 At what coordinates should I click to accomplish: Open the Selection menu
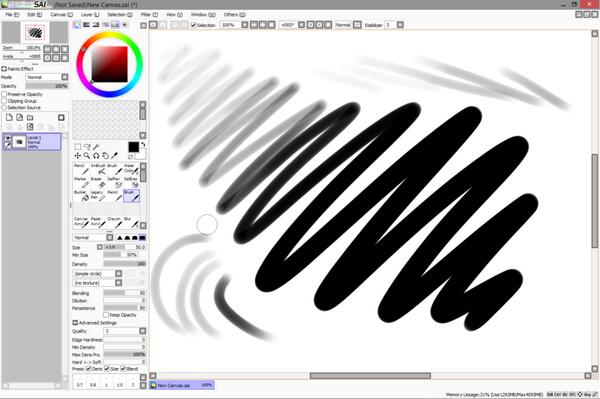coord(120,15)
